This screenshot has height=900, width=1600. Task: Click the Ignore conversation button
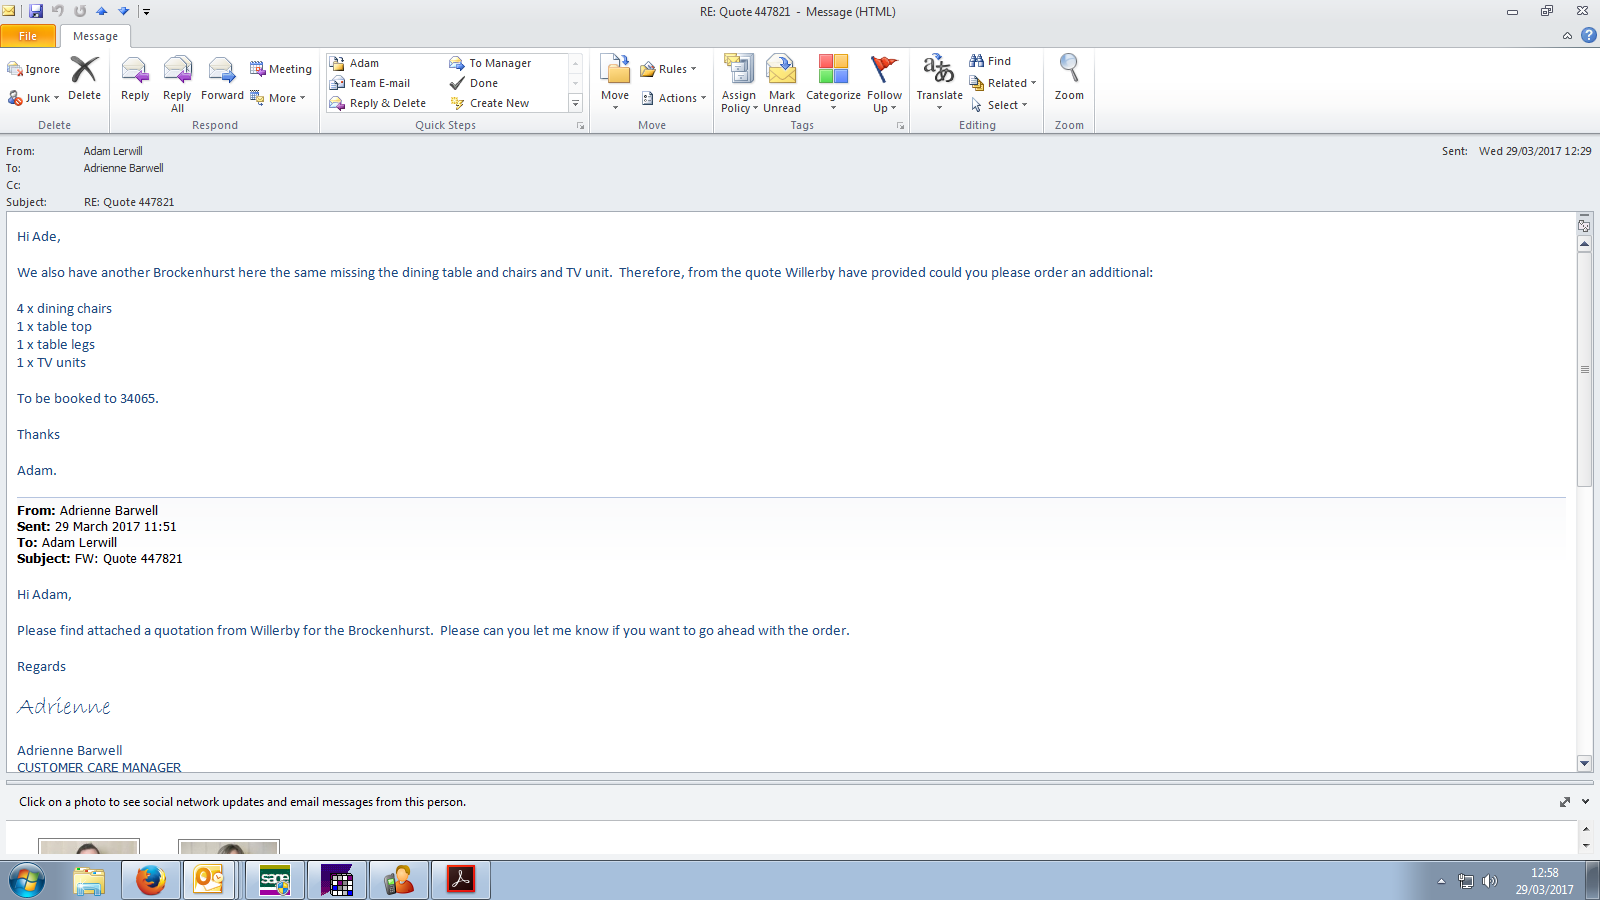coord(34,69)
